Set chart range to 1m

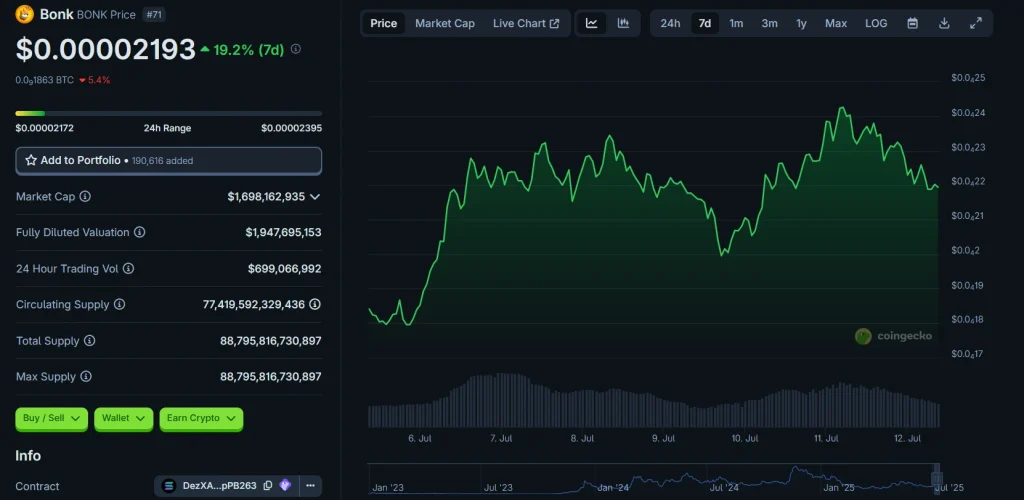point(736,23)
